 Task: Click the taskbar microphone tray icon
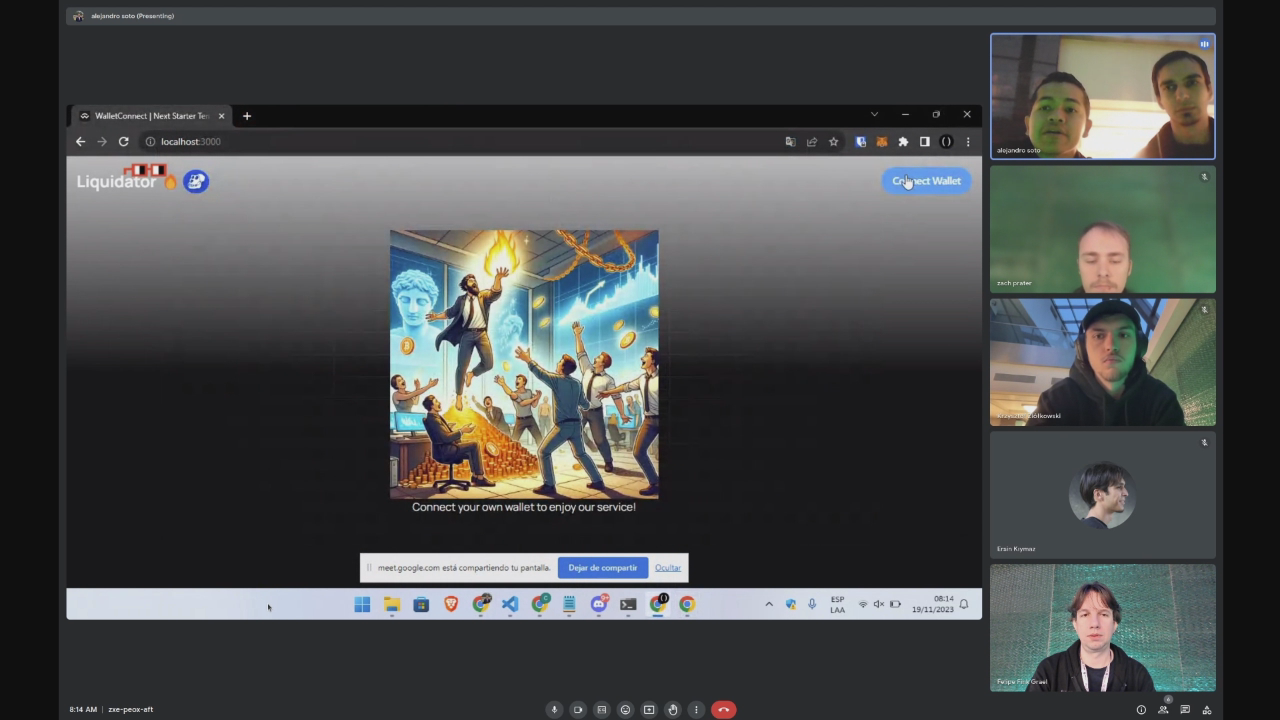(x=812, y=604)
